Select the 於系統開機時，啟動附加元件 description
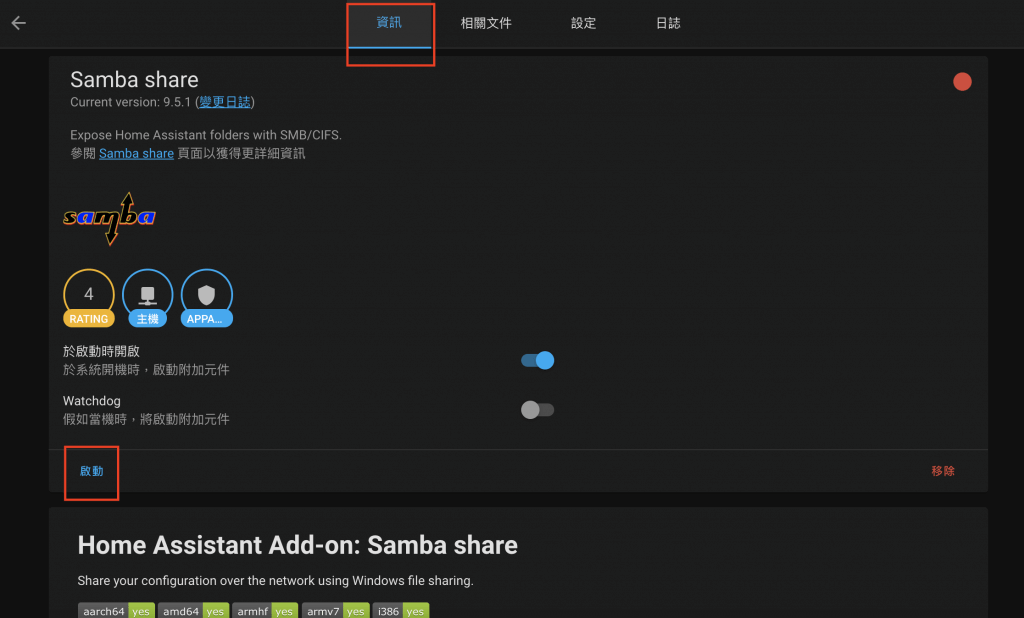 (146, 370)
